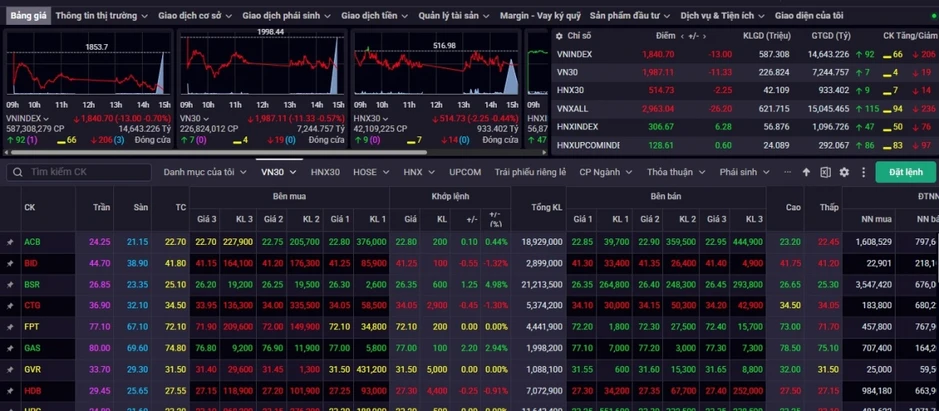Pin toggle for the BID row
This screenshot has width=939, height=411.
(10, 263)
